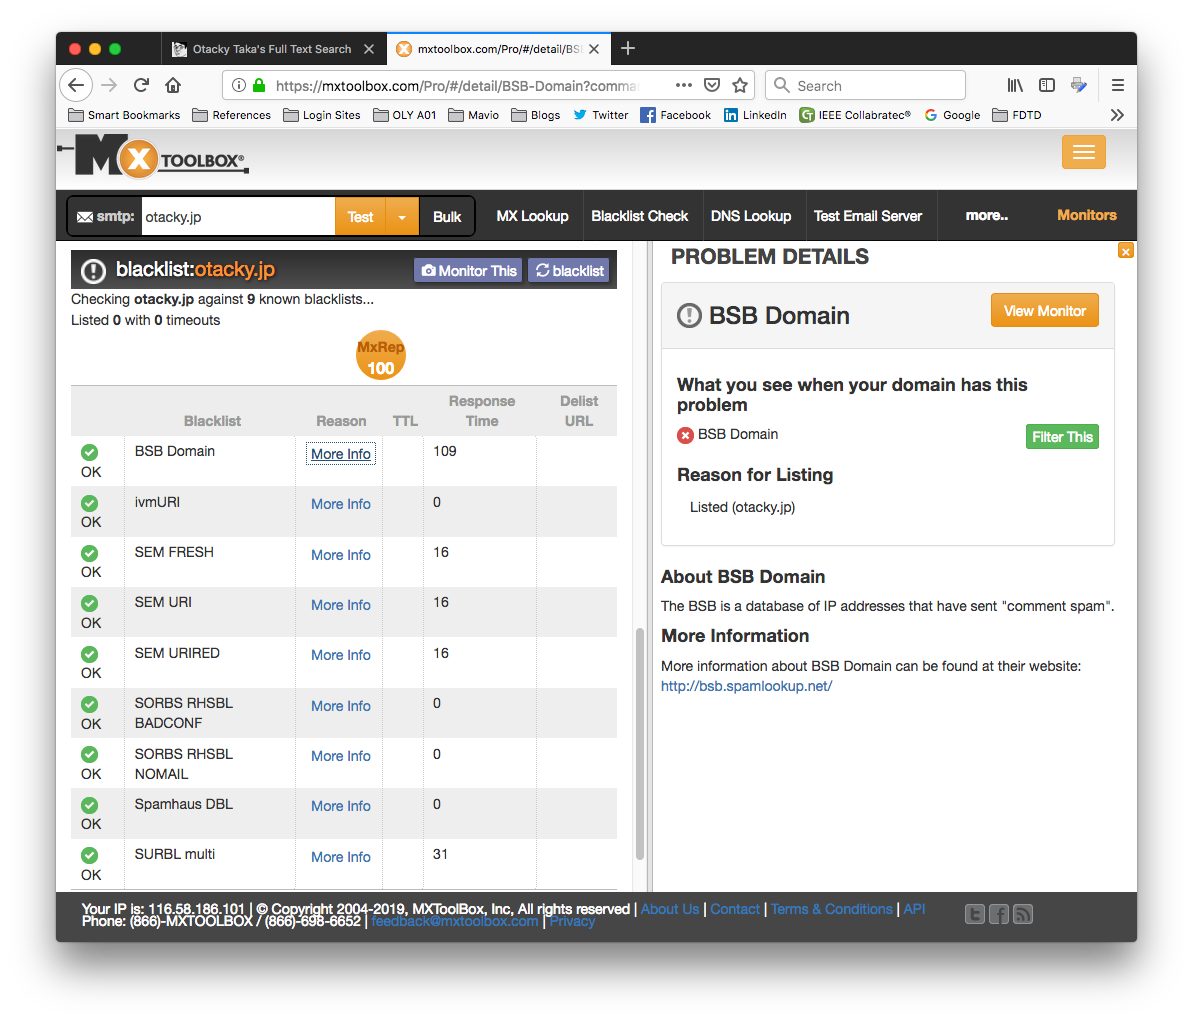Open the Test button dropdown arrow
Screen dimensions: 1193x1022
click(x=402, y=217)
